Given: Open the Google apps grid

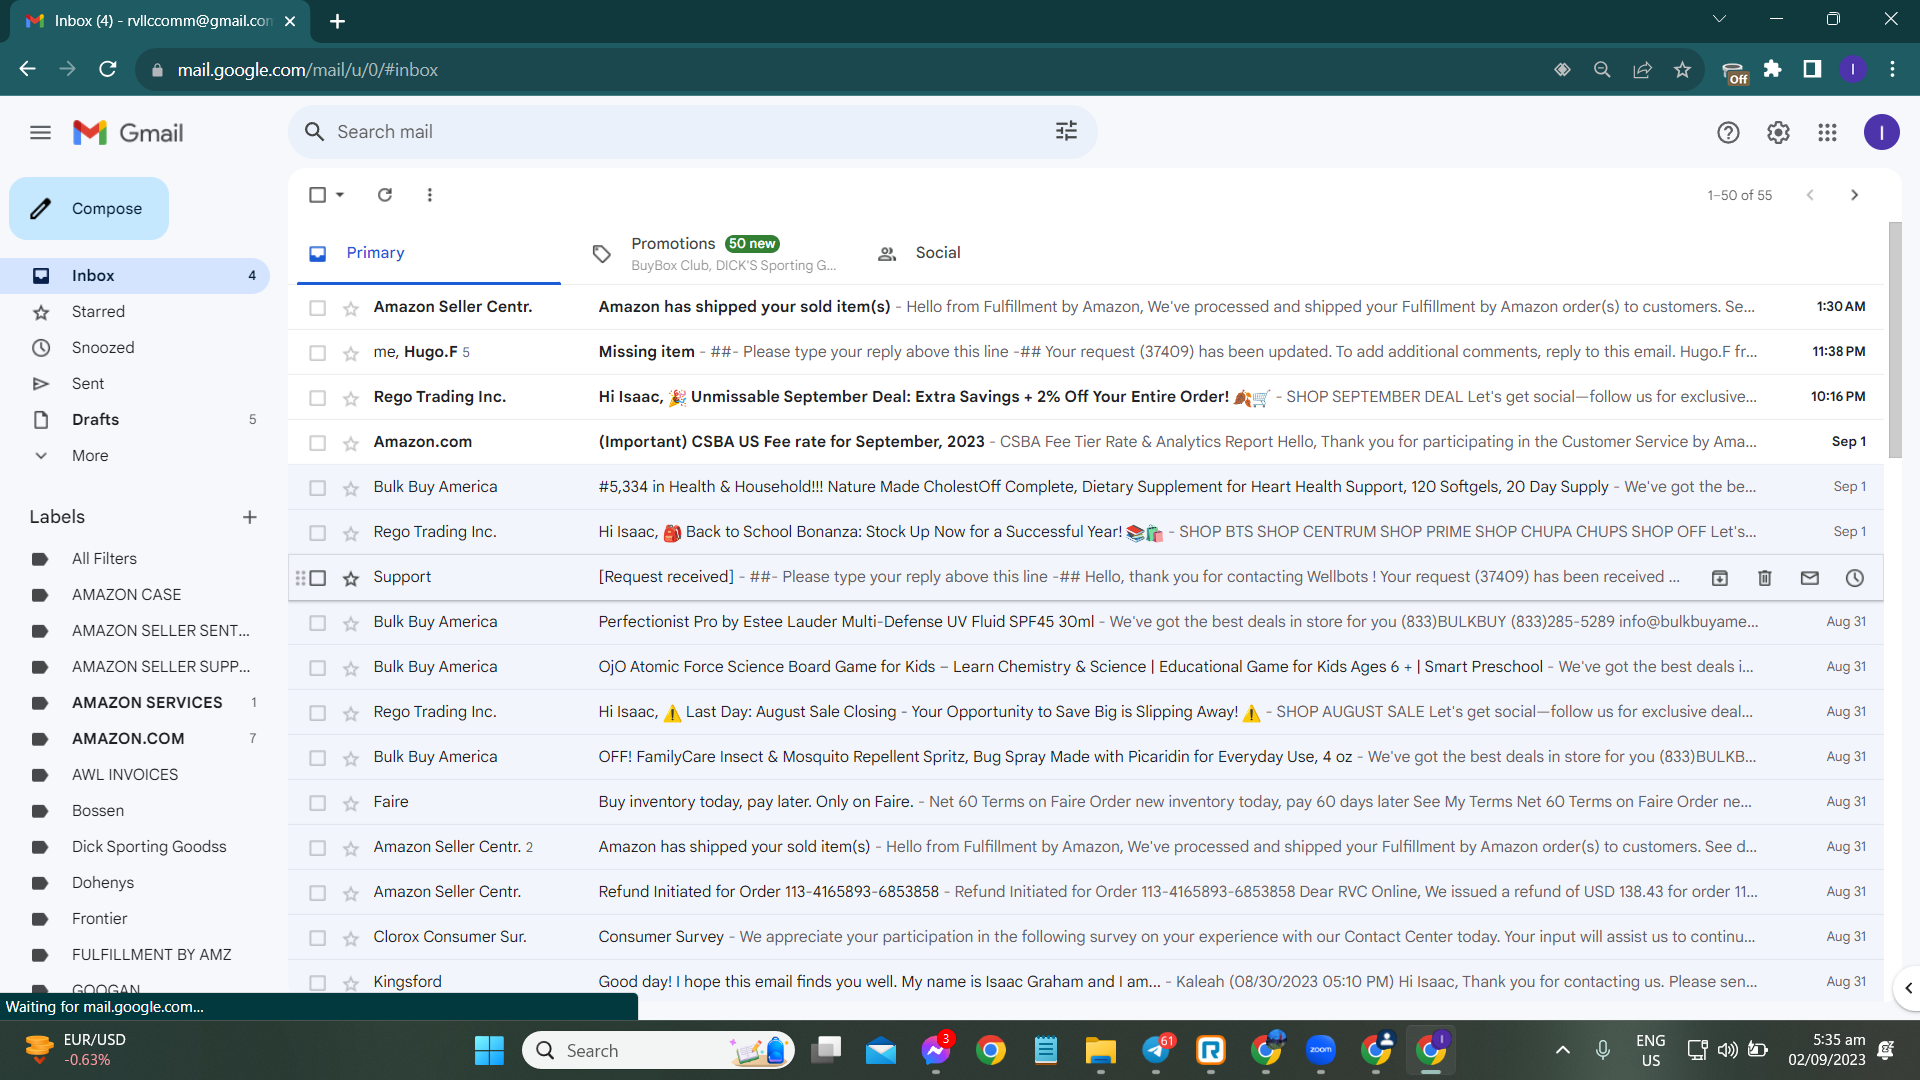Looking at the screenshot, I should pyautogui.click(x=1827, y=132).
